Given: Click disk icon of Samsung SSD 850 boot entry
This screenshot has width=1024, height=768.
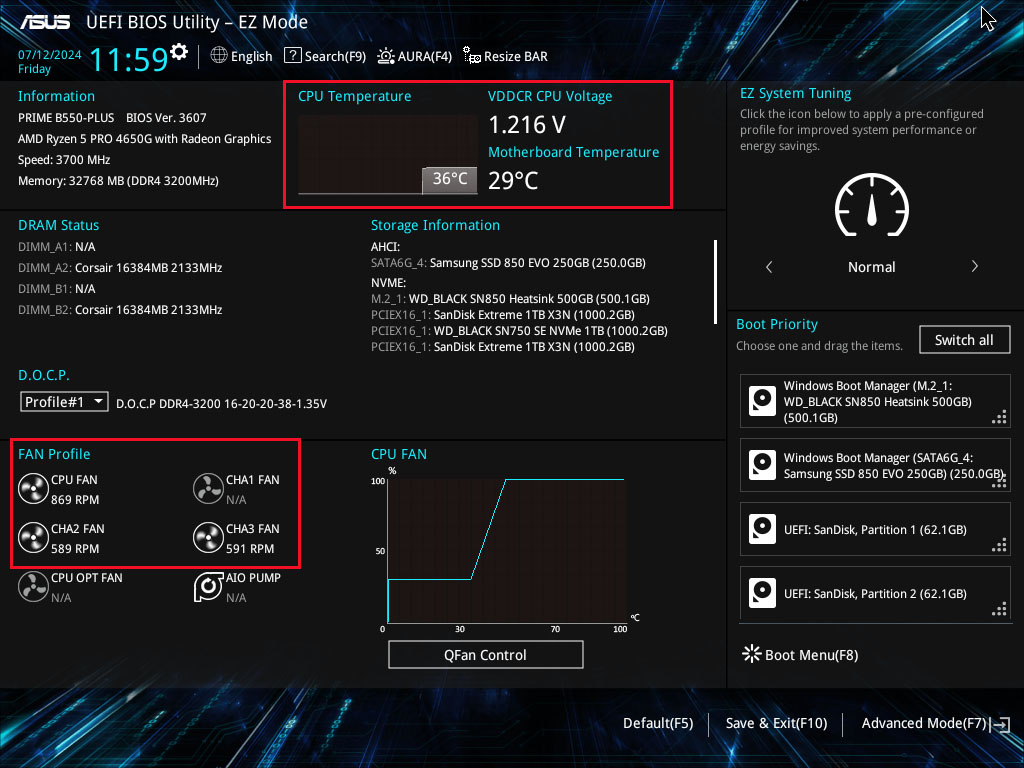Looking at the screenshot, I should pos(762,465).
